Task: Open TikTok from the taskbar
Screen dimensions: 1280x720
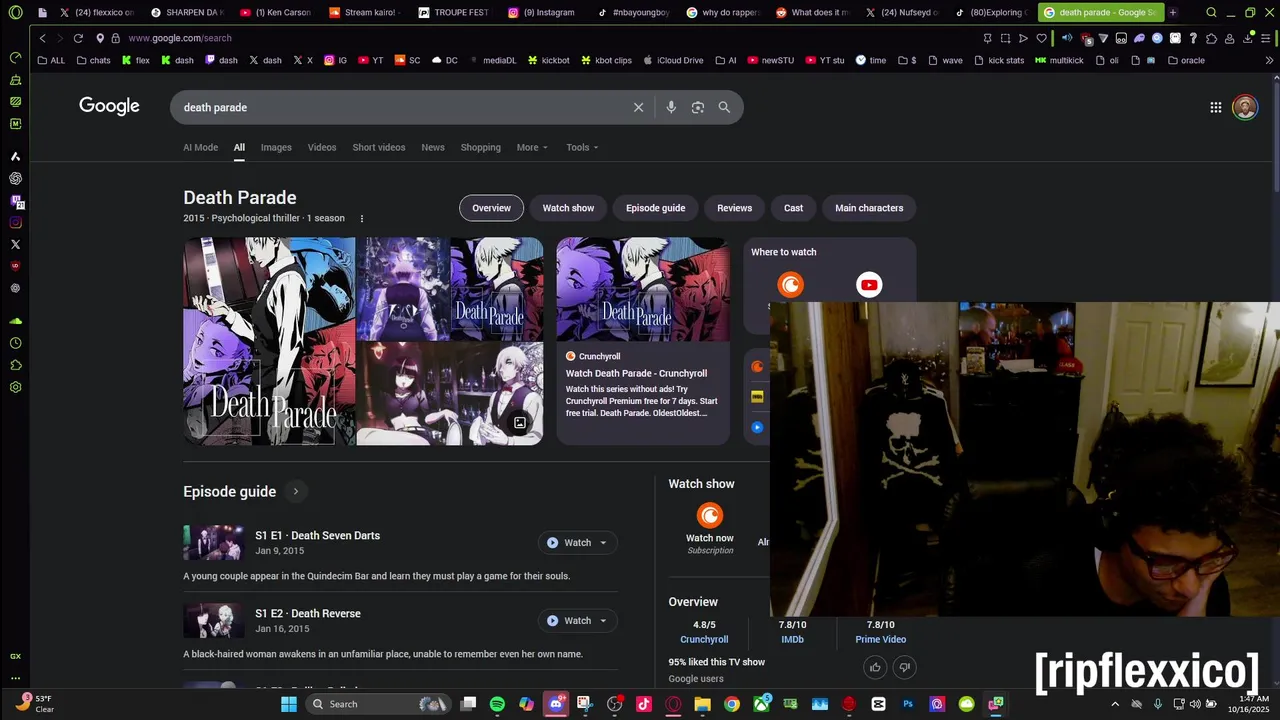Action: pyautogui.click(x=643, y=704)
